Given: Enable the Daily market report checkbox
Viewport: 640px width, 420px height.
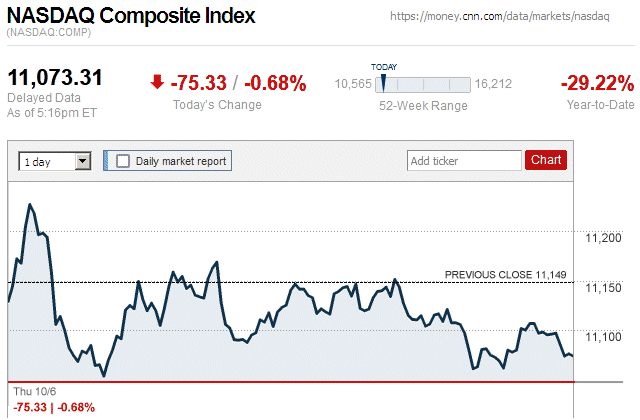Looking at the screenshot, I should (x=123, y=160).
